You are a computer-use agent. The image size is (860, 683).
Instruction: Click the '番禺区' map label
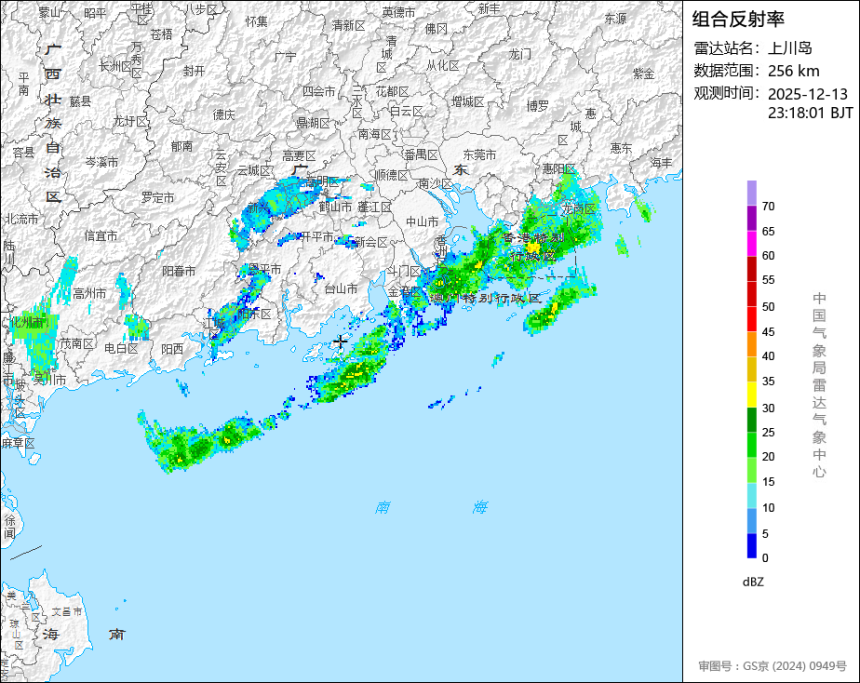pos(421,155)
